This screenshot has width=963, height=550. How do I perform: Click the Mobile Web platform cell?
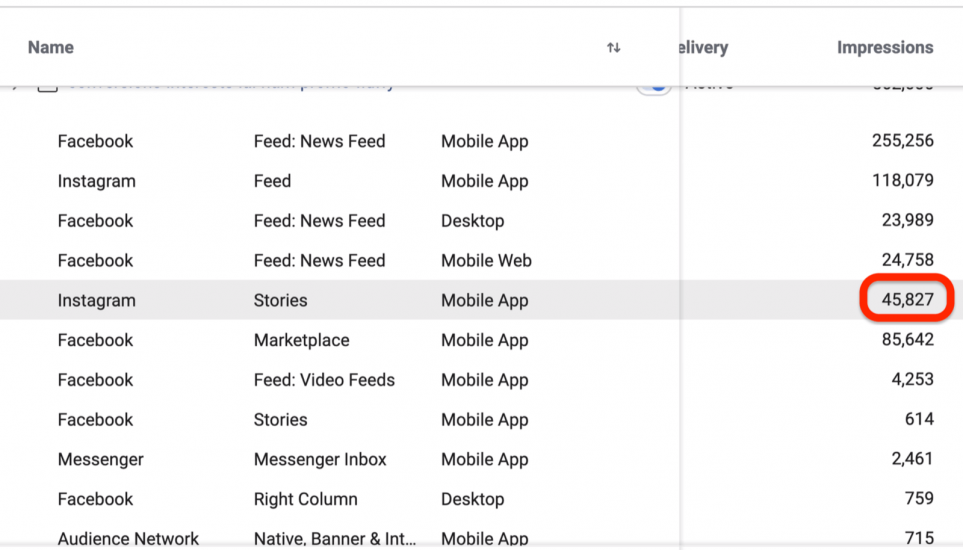point(486,261)
